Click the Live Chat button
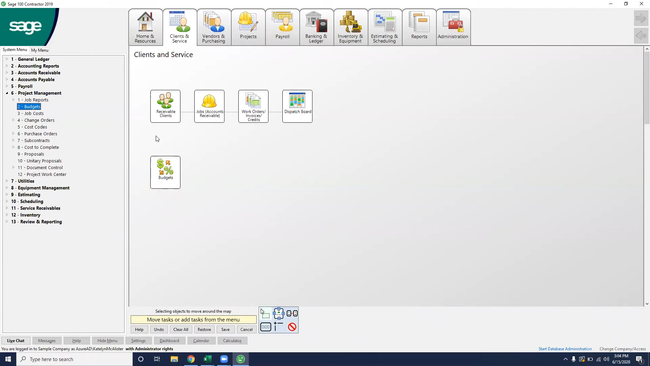 (x=15, y=341)
